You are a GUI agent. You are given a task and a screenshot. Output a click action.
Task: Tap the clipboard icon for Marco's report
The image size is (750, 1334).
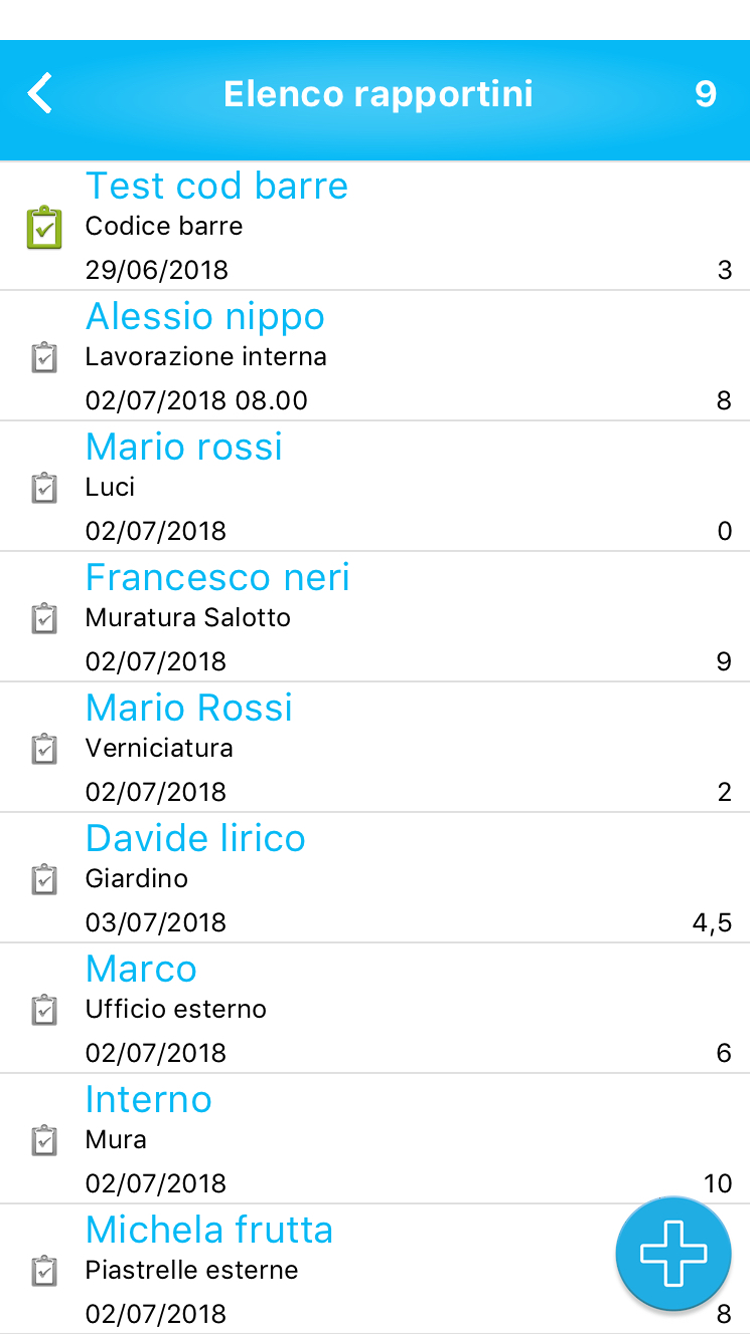(44, 1010)
